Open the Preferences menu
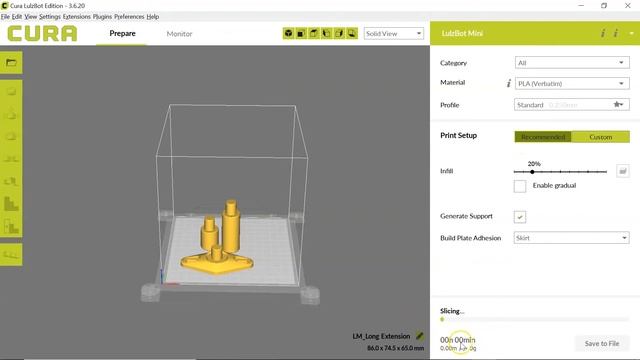Image resolution: width=640 pixels, height=360 pixels. click(129, 17)
